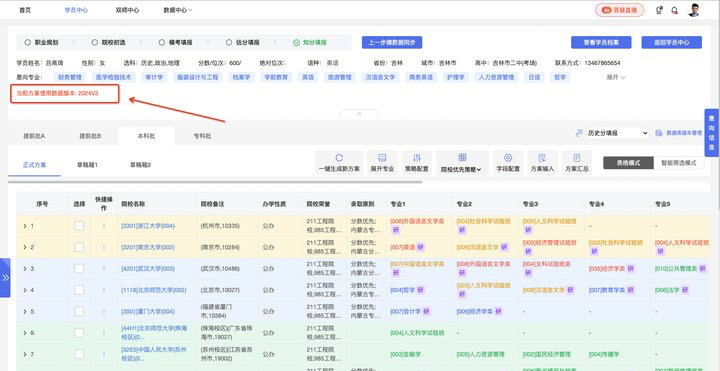Image resolution: width=720 pixels, height=371 pixels.
Task: Expand left sidebar with double-arrow handle
Action: (x=5, y=278)
